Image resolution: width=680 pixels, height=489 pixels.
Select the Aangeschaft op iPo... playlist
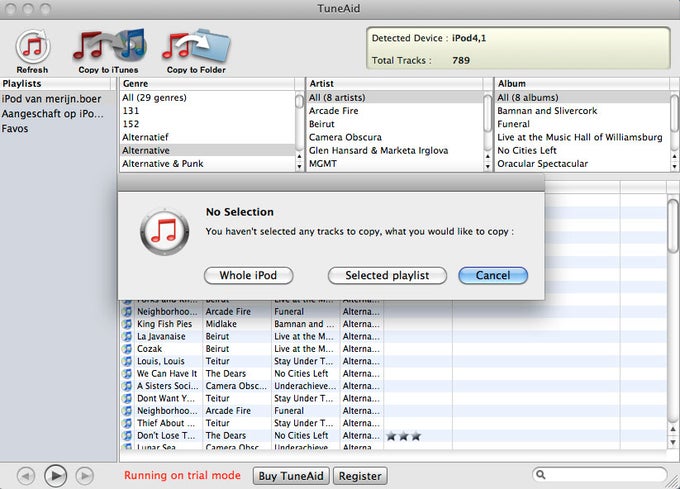(x=58, y=114)
